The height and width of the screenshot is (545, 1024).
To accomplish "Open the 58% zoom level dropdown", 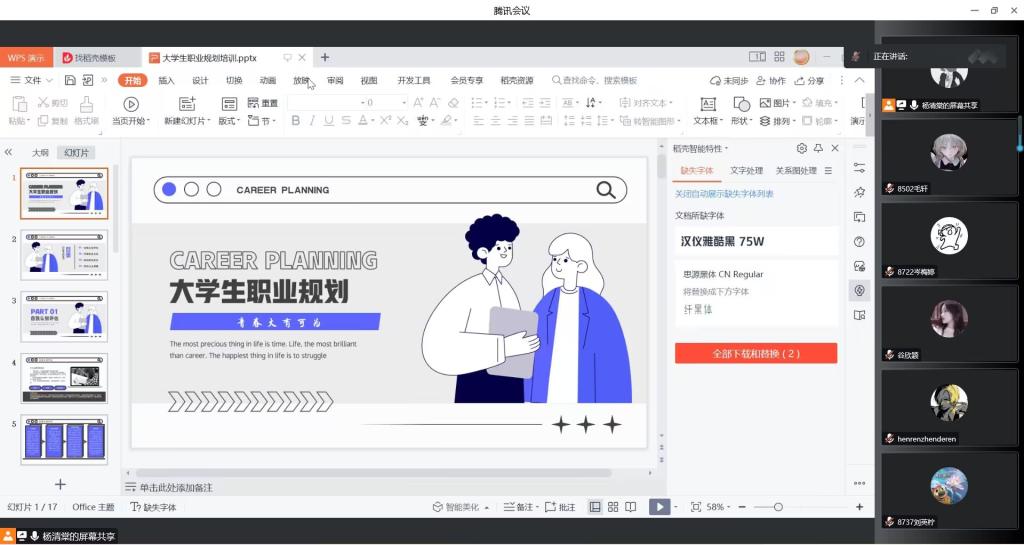I will coord(720,507).
